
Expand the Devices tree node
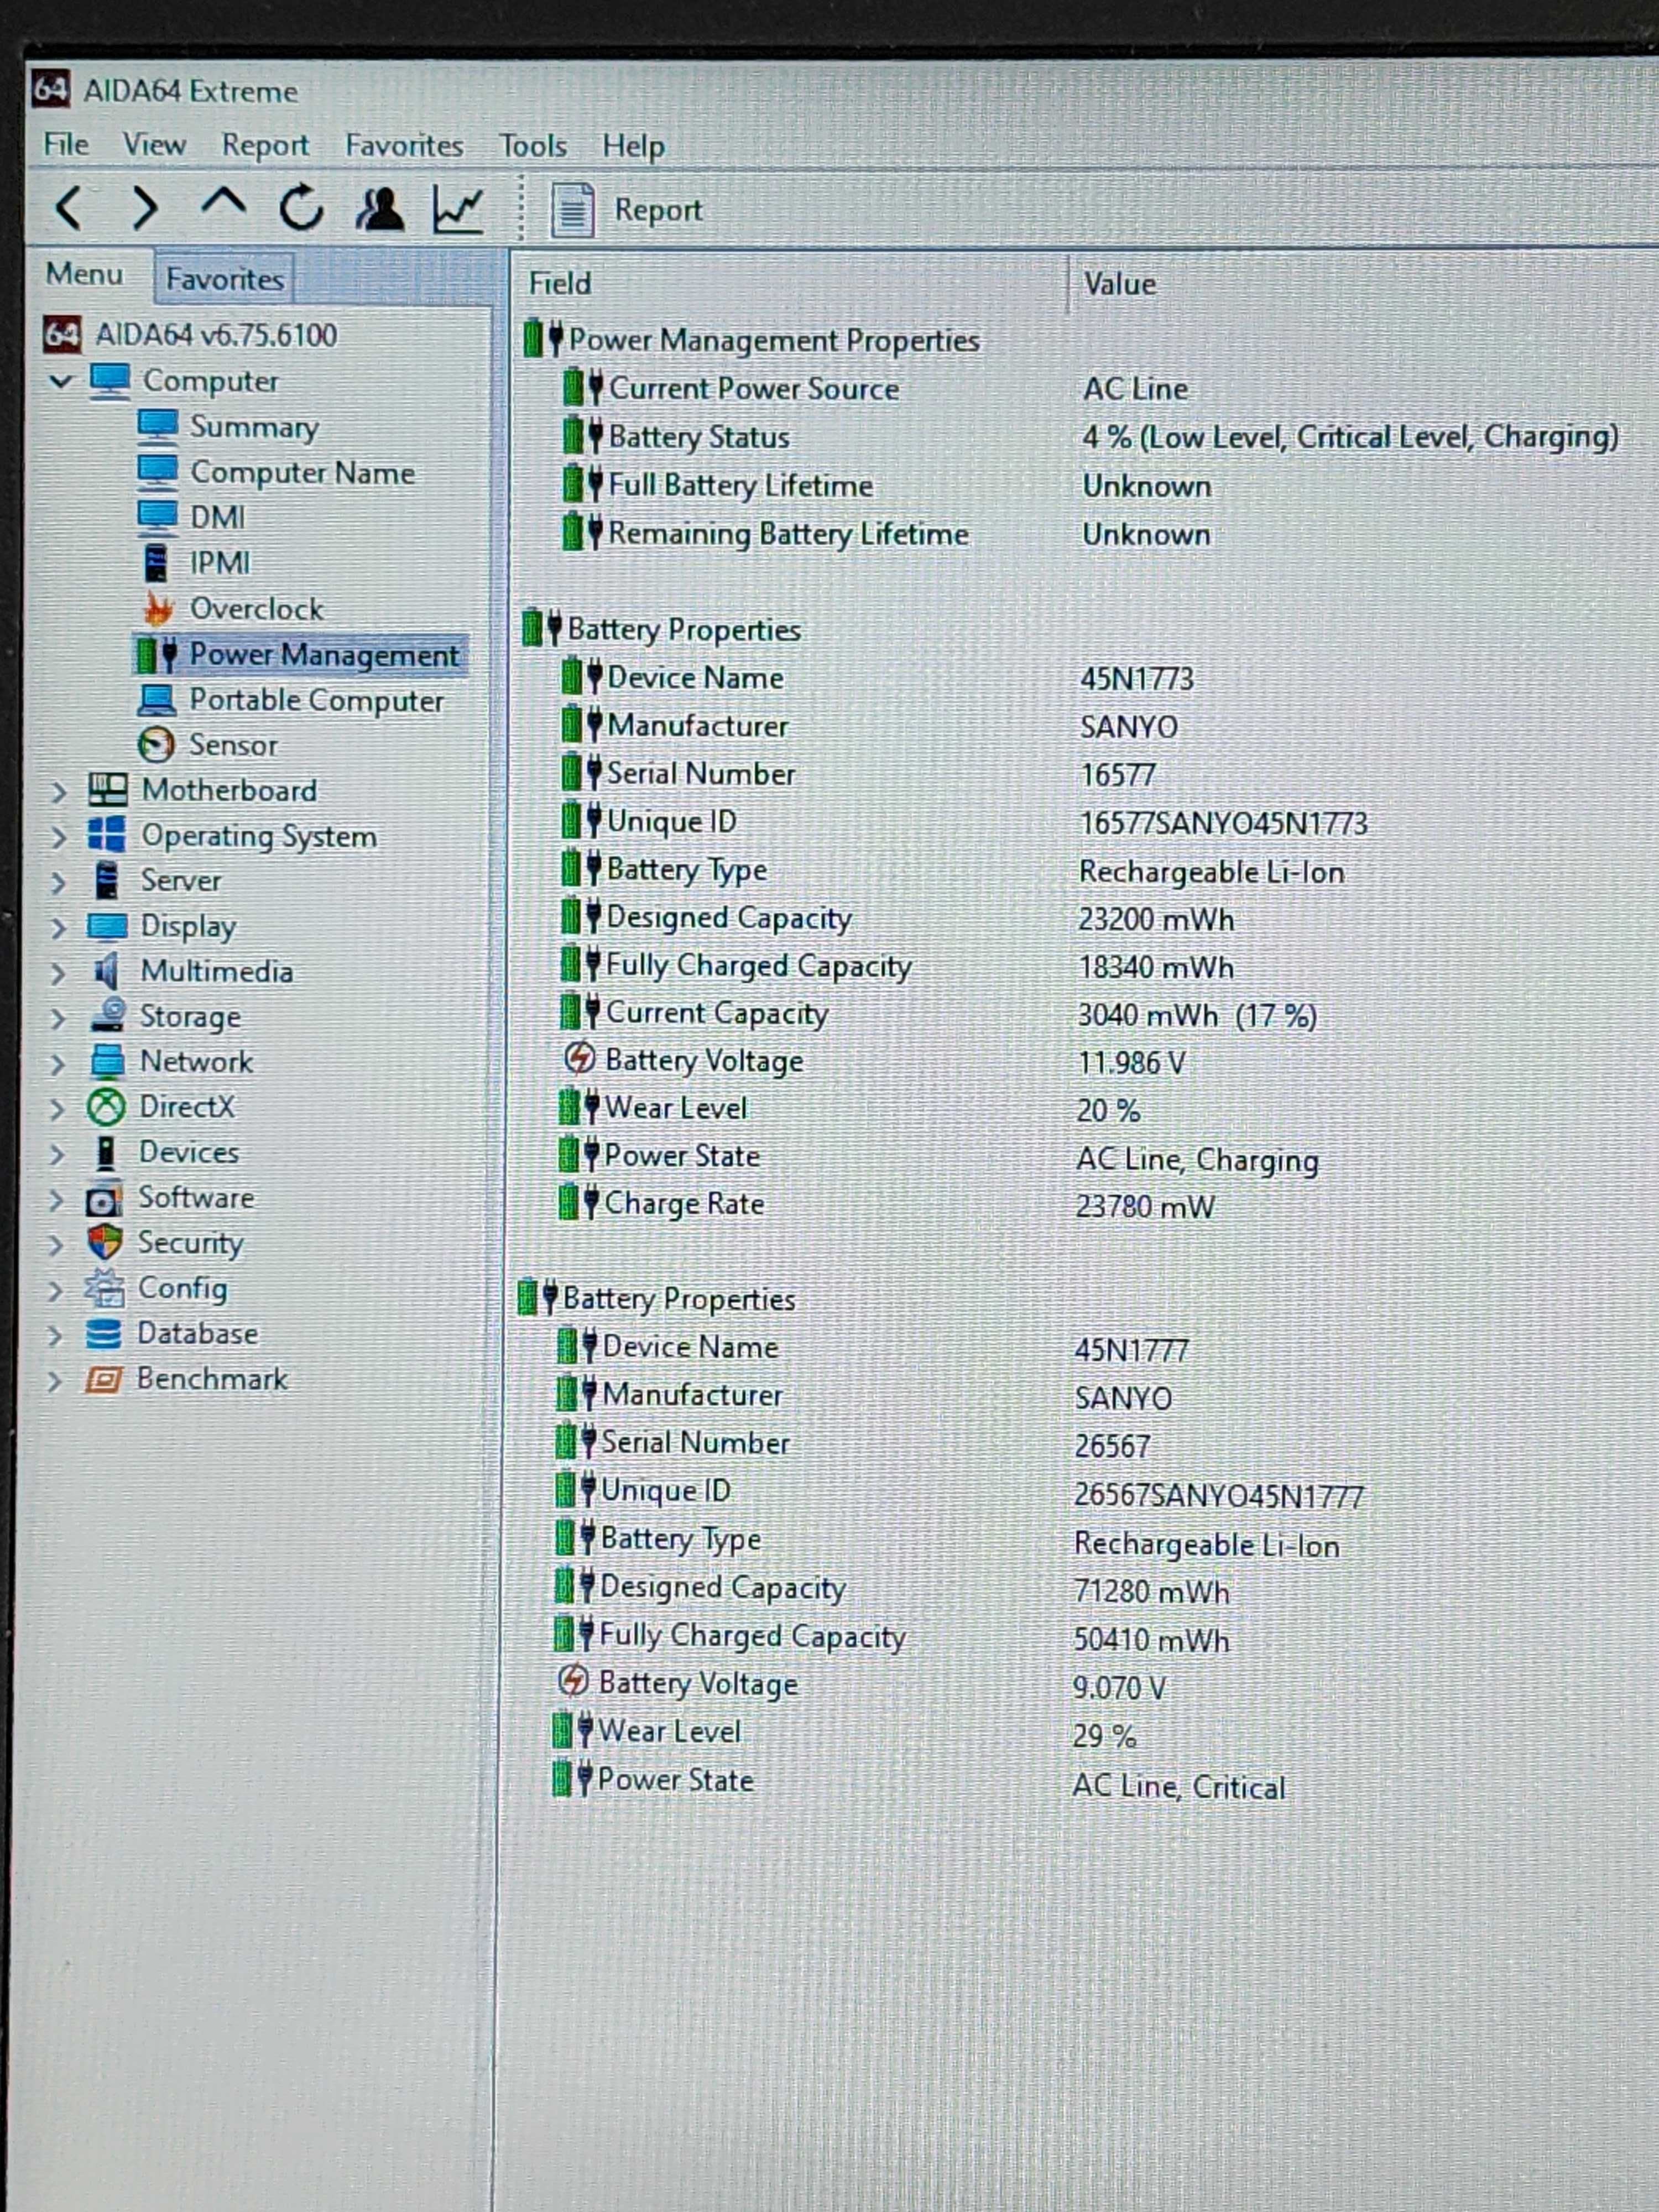[x=56, y=1154]
